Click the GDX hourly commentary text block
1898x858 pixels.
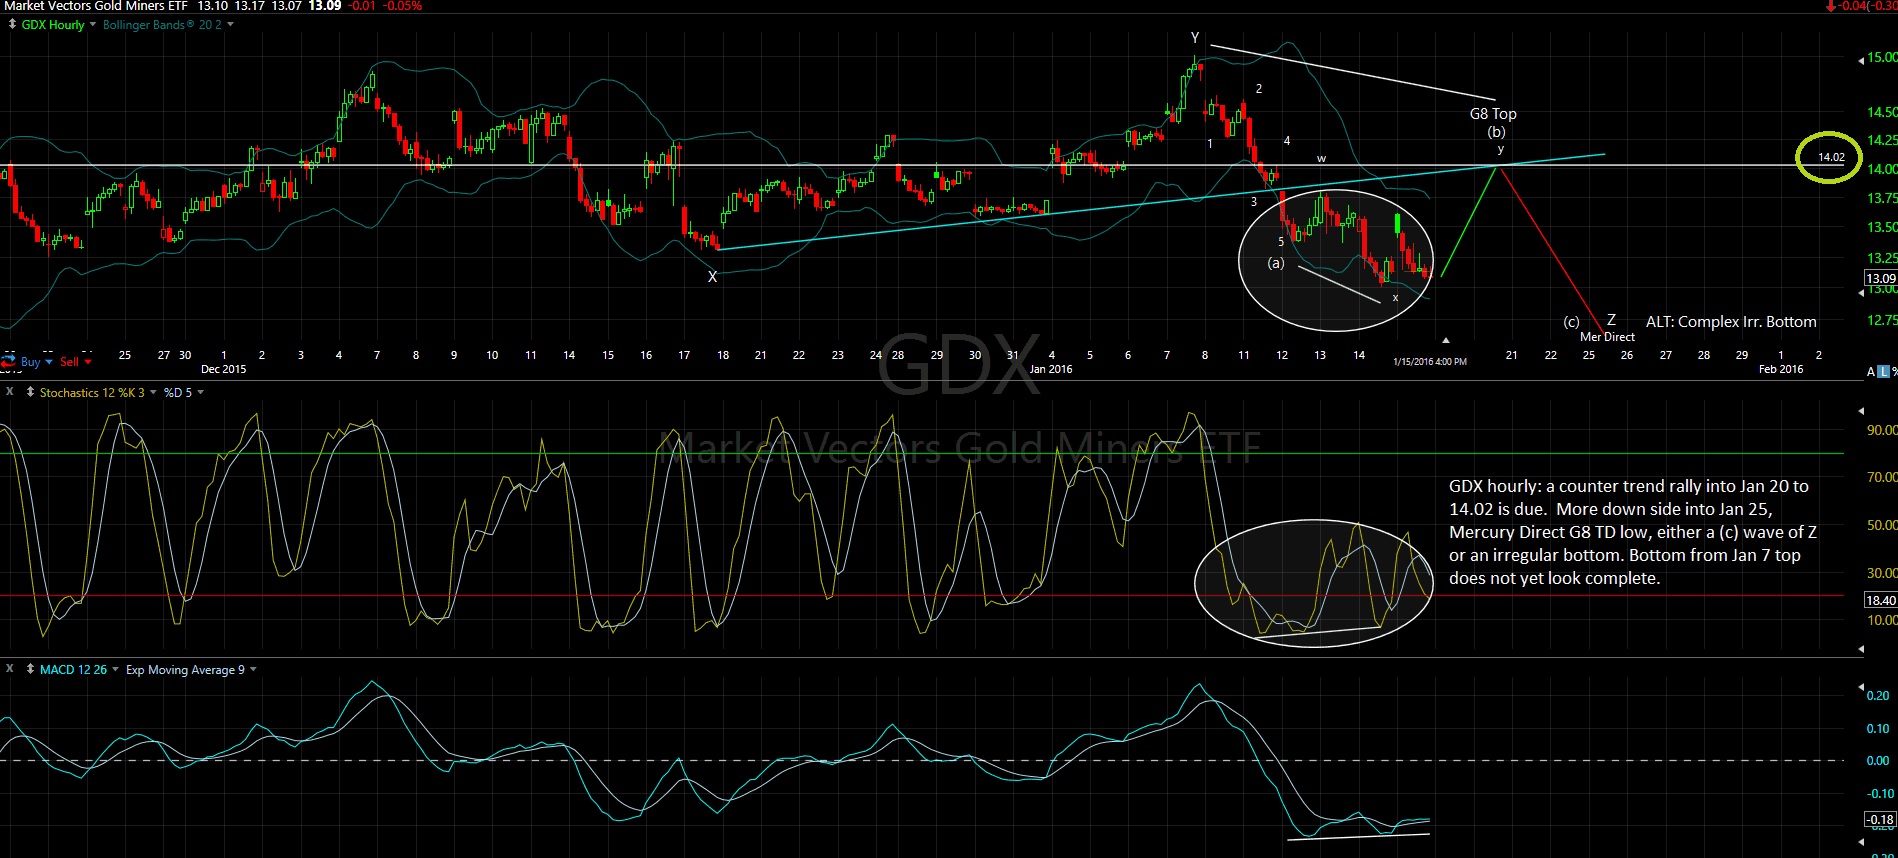click(1633, 532)
